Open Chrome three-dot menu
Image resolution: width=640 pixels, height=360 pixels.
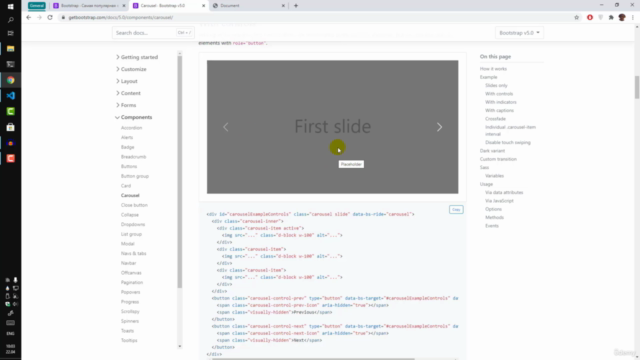tap(633, 18)
